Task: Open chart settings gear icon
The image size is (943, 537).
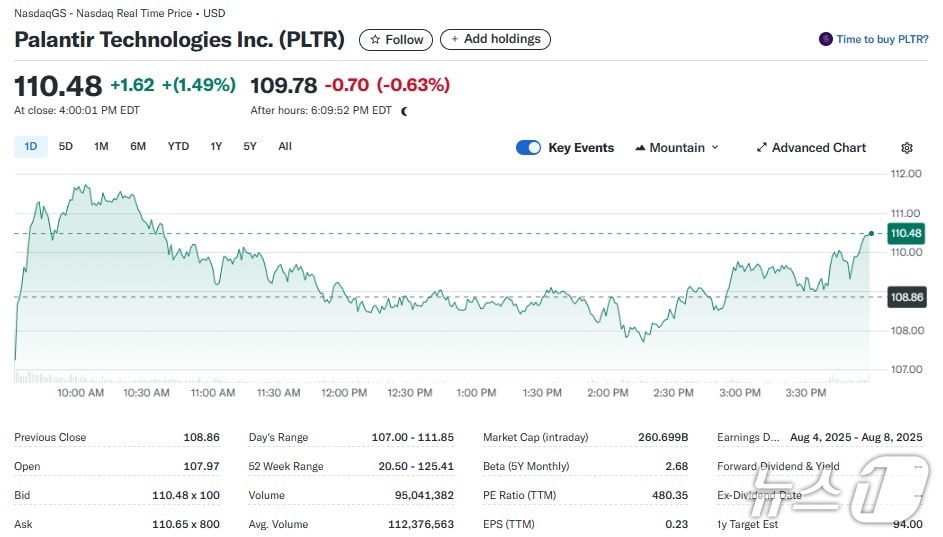Action: tap(906, 148)
